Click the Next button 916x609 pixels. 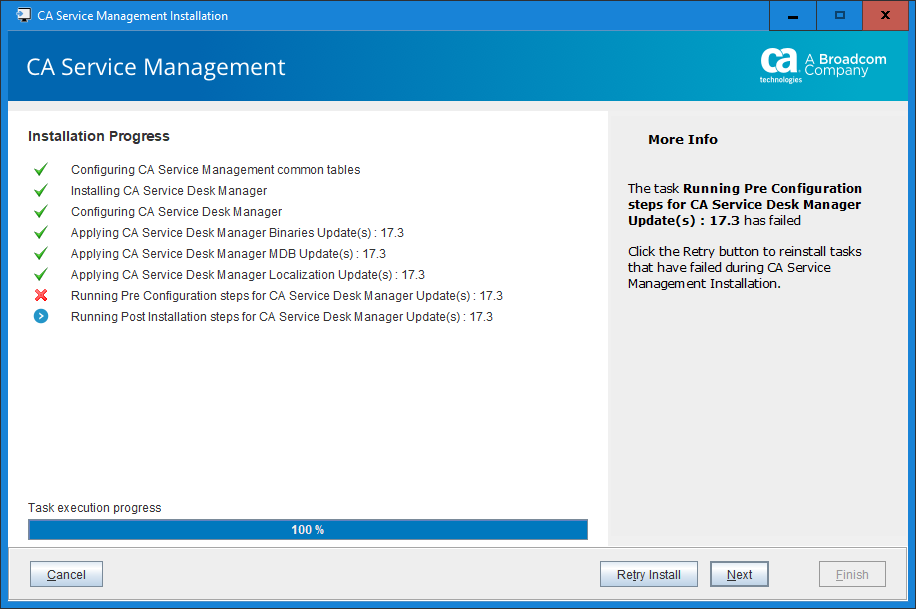(739, 574)
